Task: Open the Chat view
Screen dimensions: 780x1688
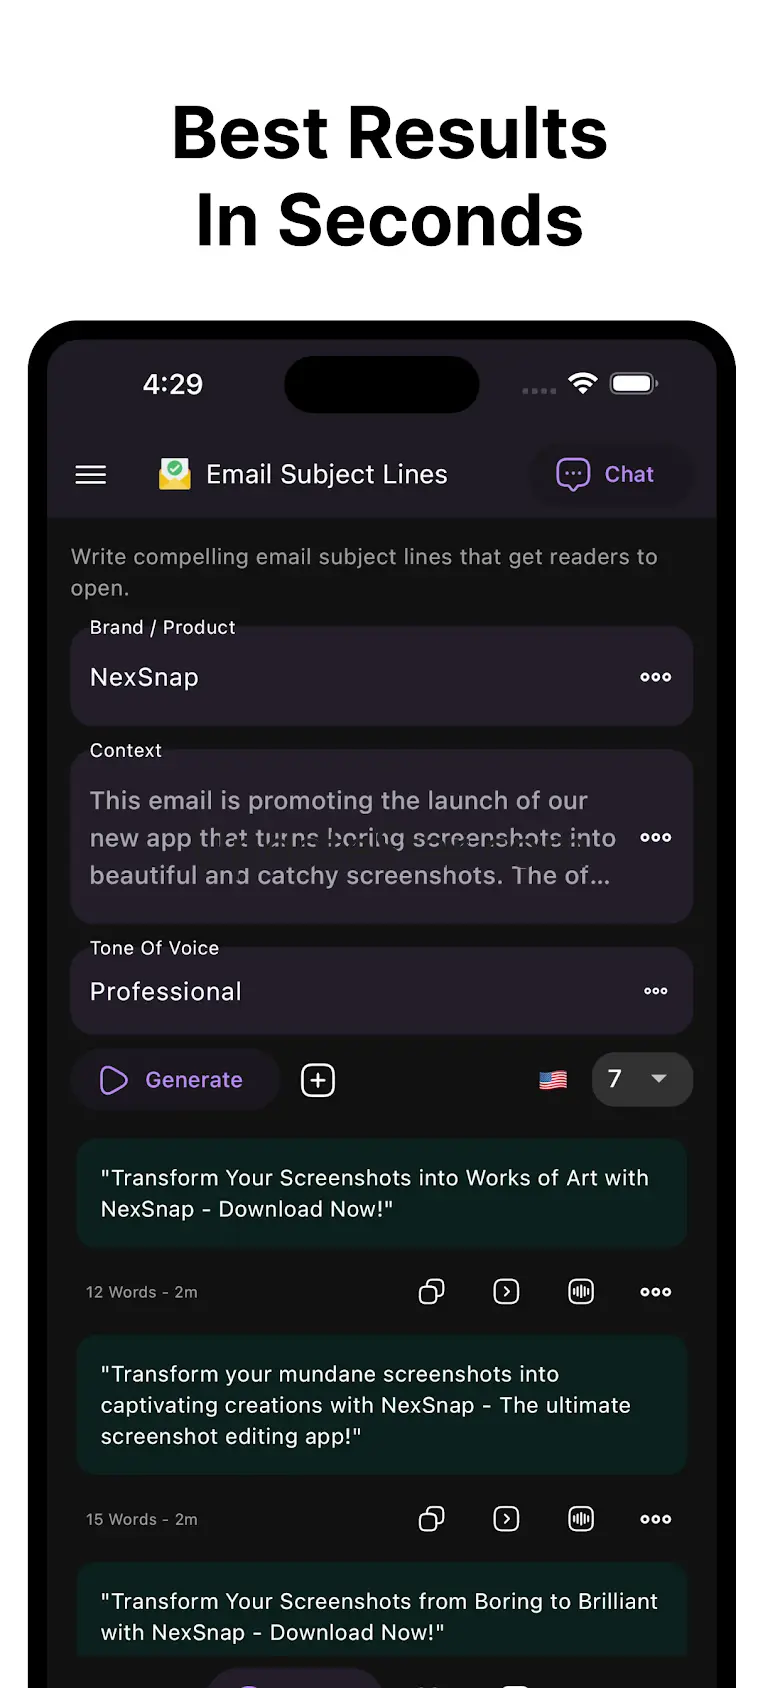Action: 606,474
